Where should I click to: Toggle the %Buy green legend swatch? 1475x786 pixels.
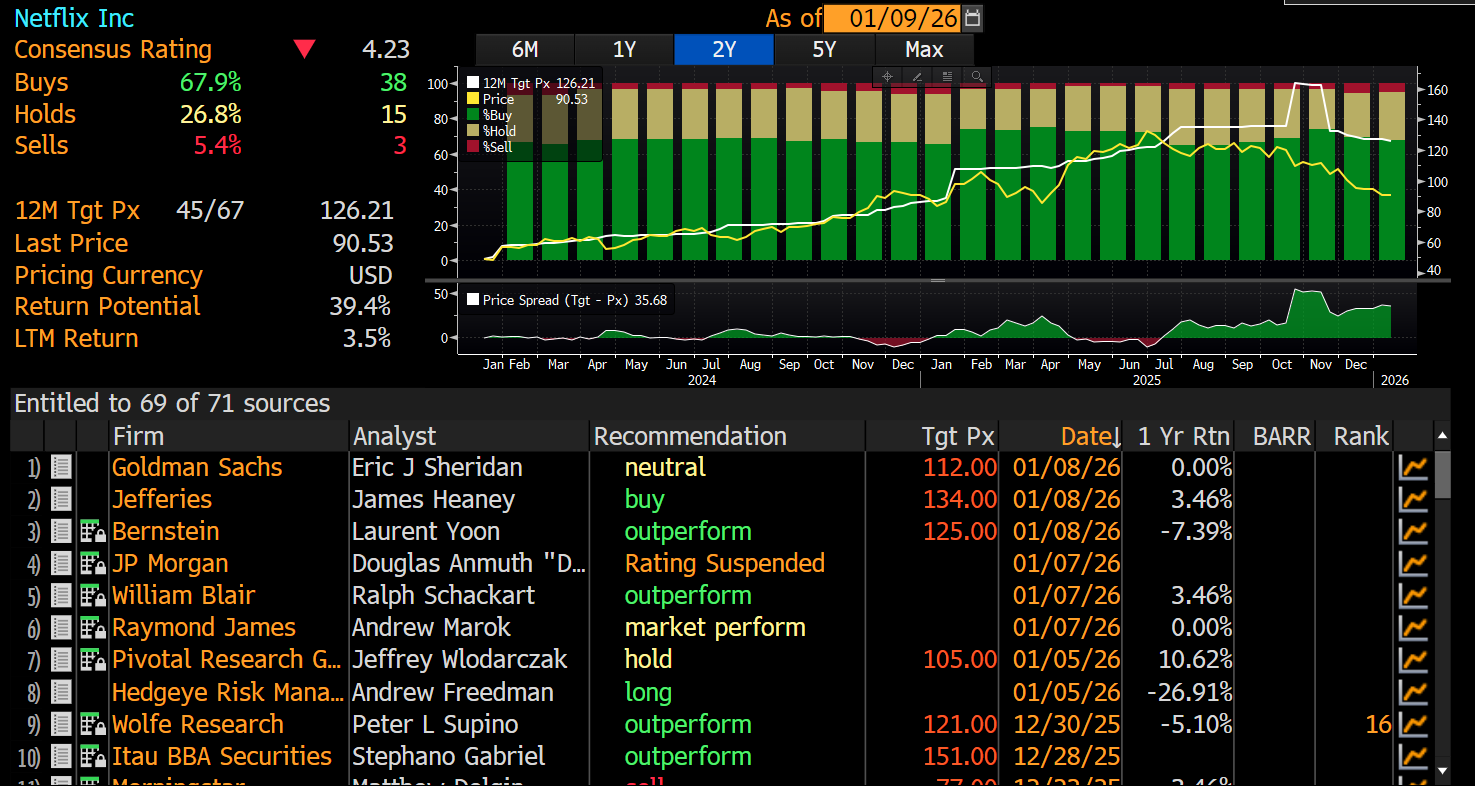point(473,115)
